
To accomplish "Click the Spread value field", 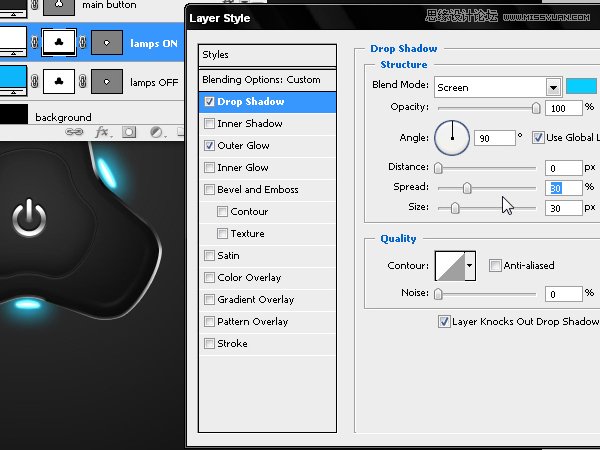I will pyautogui.click(x=564, y=188).
